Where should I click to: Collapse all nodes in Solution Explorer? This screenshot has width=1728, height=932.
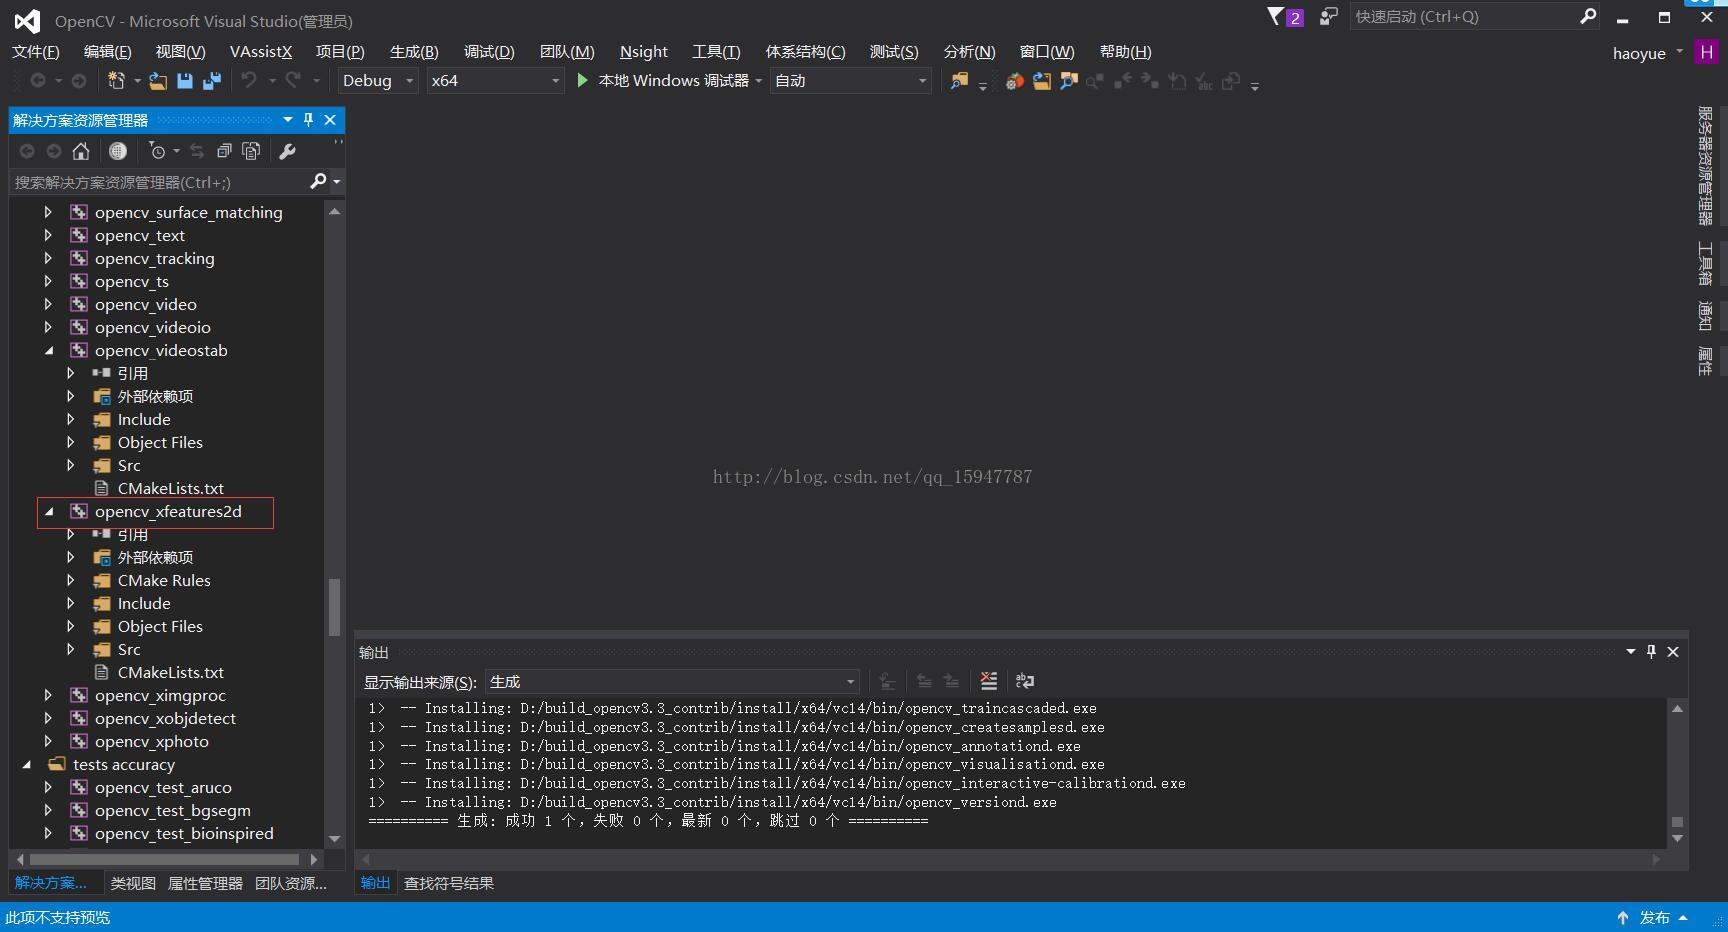[x=224, y=151]
